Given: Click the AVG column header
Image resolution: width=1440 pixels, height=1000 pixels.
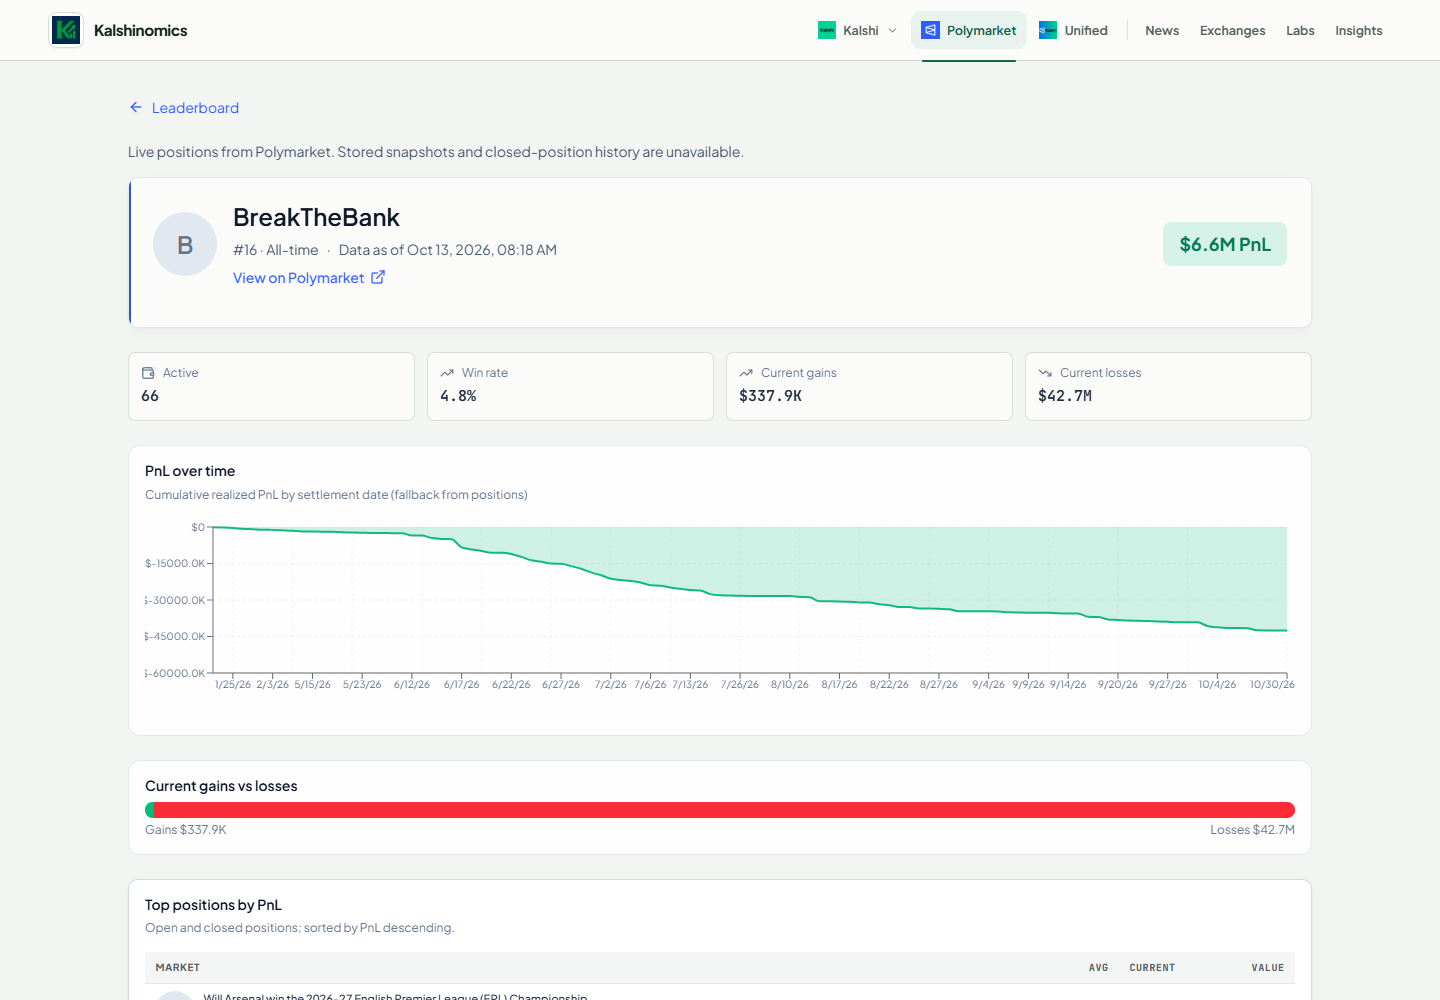Looking at the screenshot, I should 1098,968.
